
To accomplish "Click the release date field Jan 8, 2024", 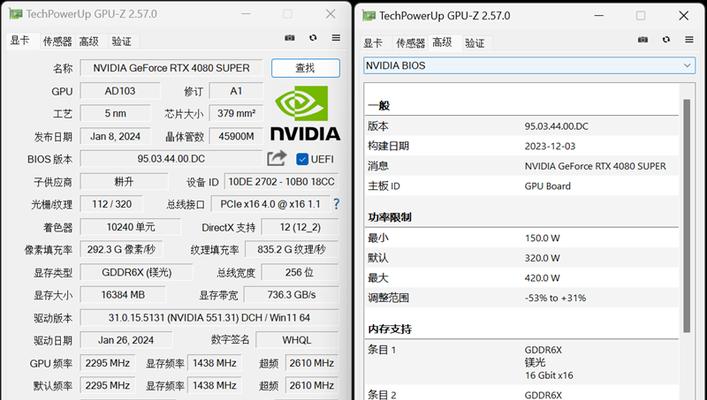I will pyautogui.click(x=115, y=136).
